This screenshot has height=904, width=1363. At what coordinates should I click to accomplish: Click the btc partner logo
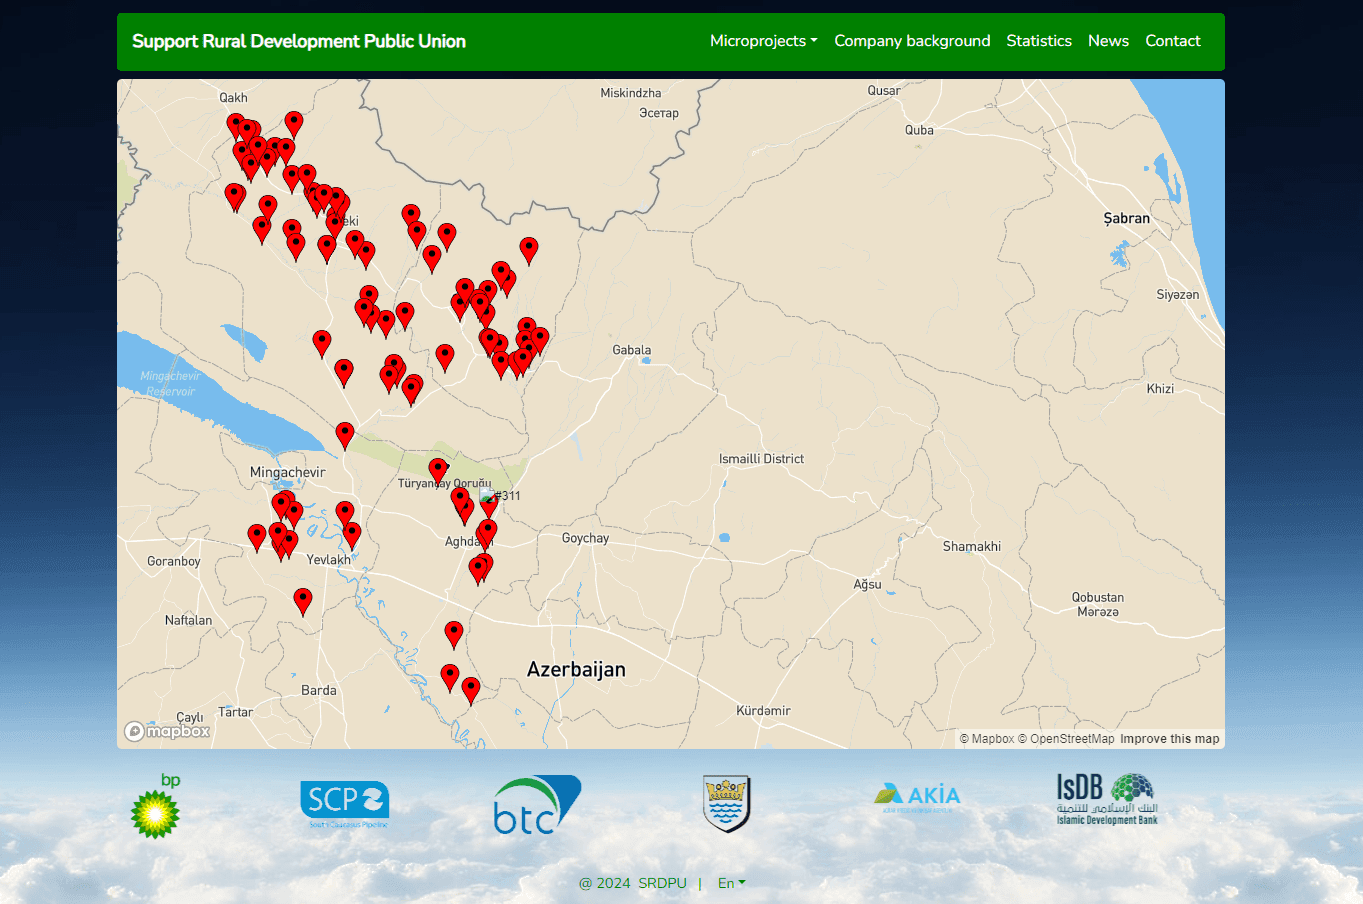coord(537,805)
